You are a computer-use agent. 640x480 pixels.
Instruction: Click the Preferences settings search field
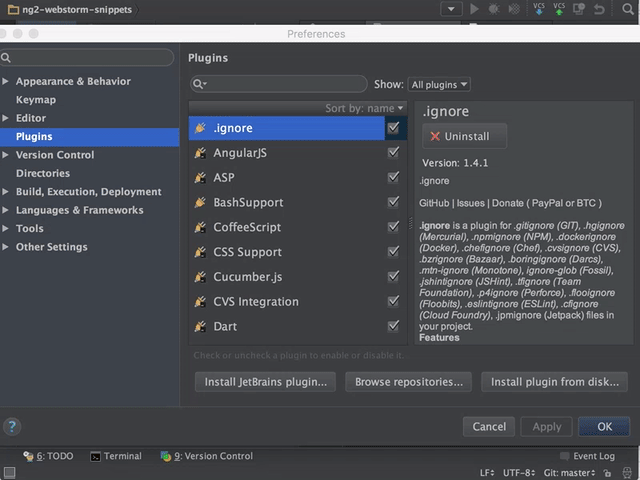pos(87,58)
